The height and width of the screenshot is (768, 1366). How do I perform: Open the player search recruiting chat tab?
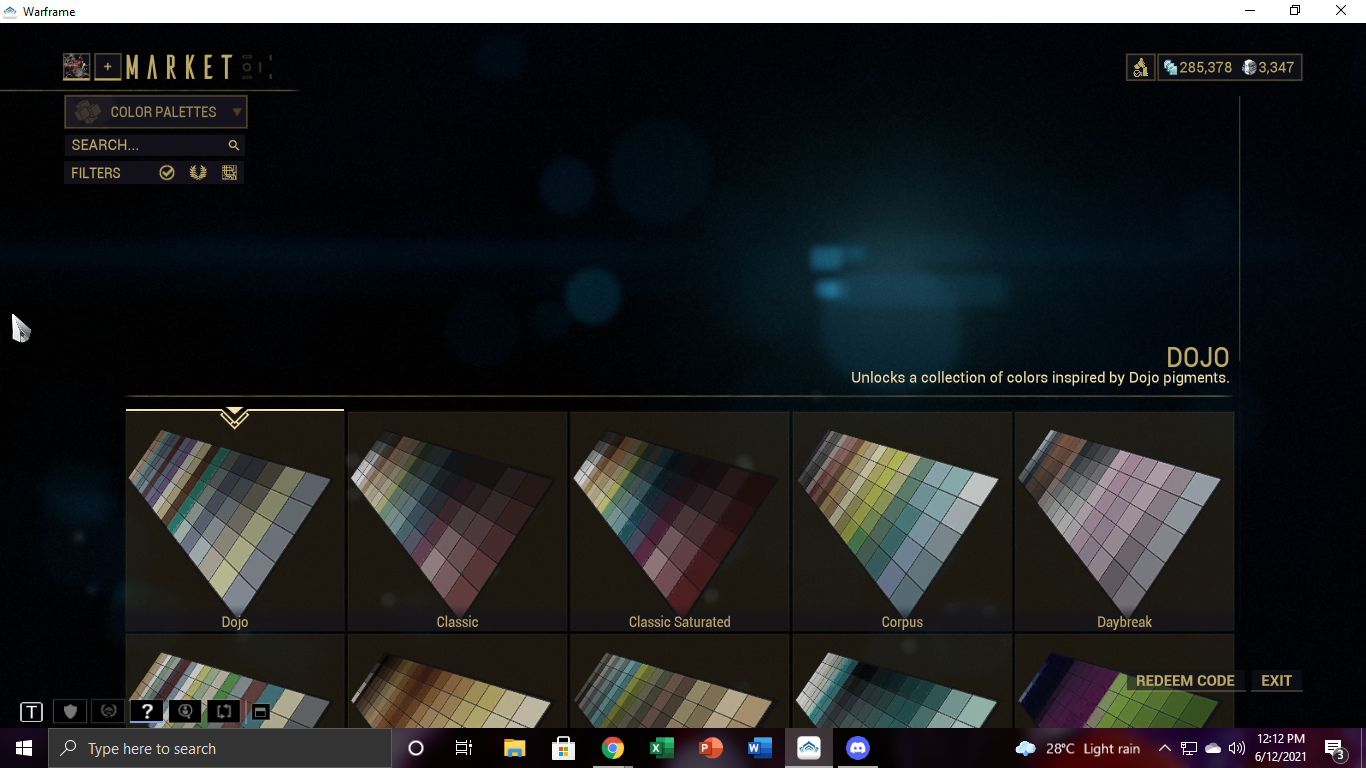[184, 712]
